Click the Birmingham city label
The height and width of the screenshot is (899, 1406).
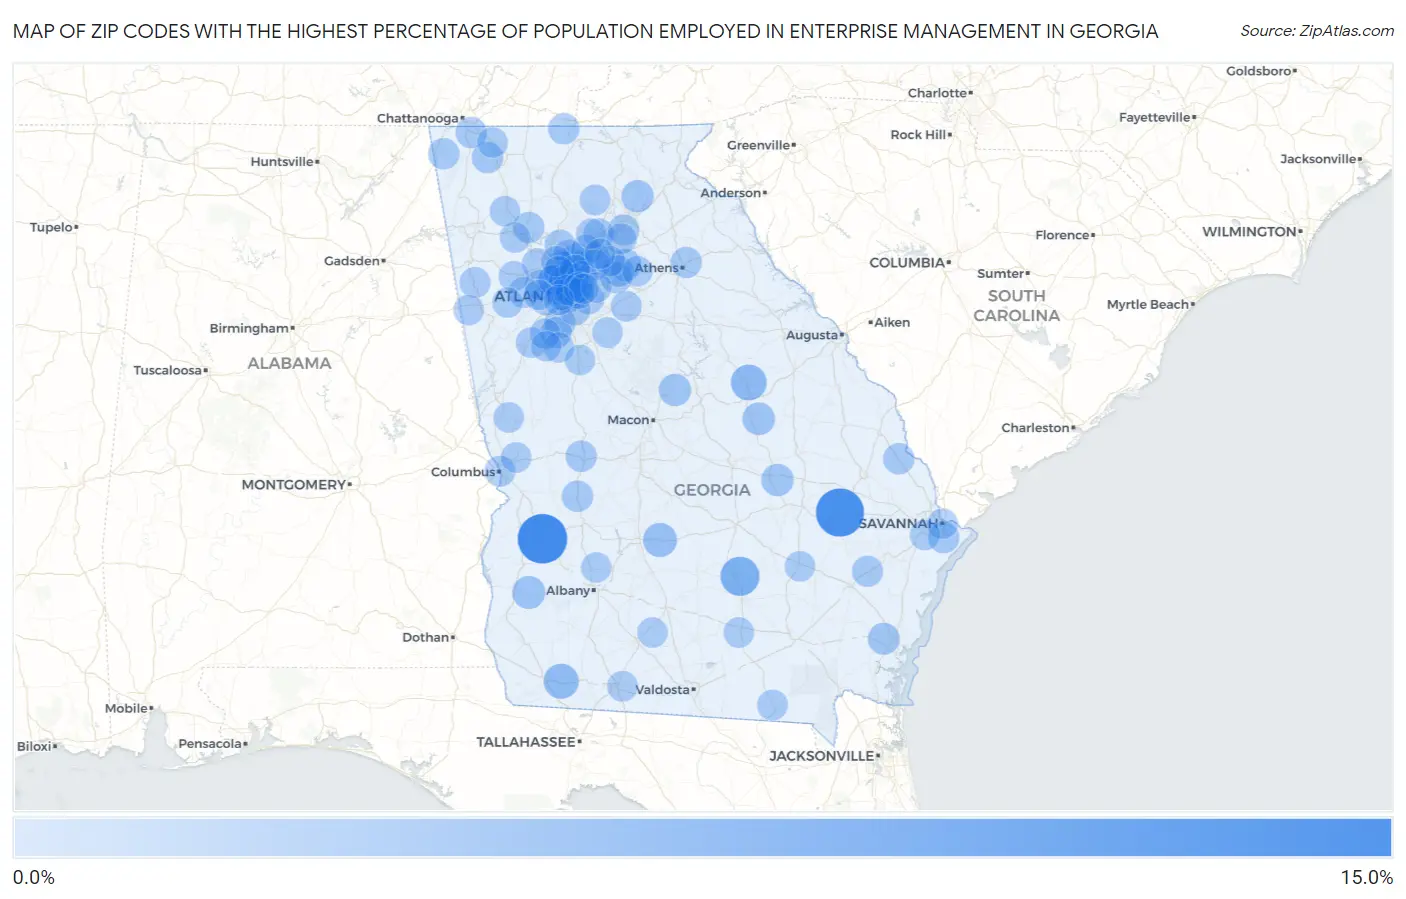[x=249, y=328]
